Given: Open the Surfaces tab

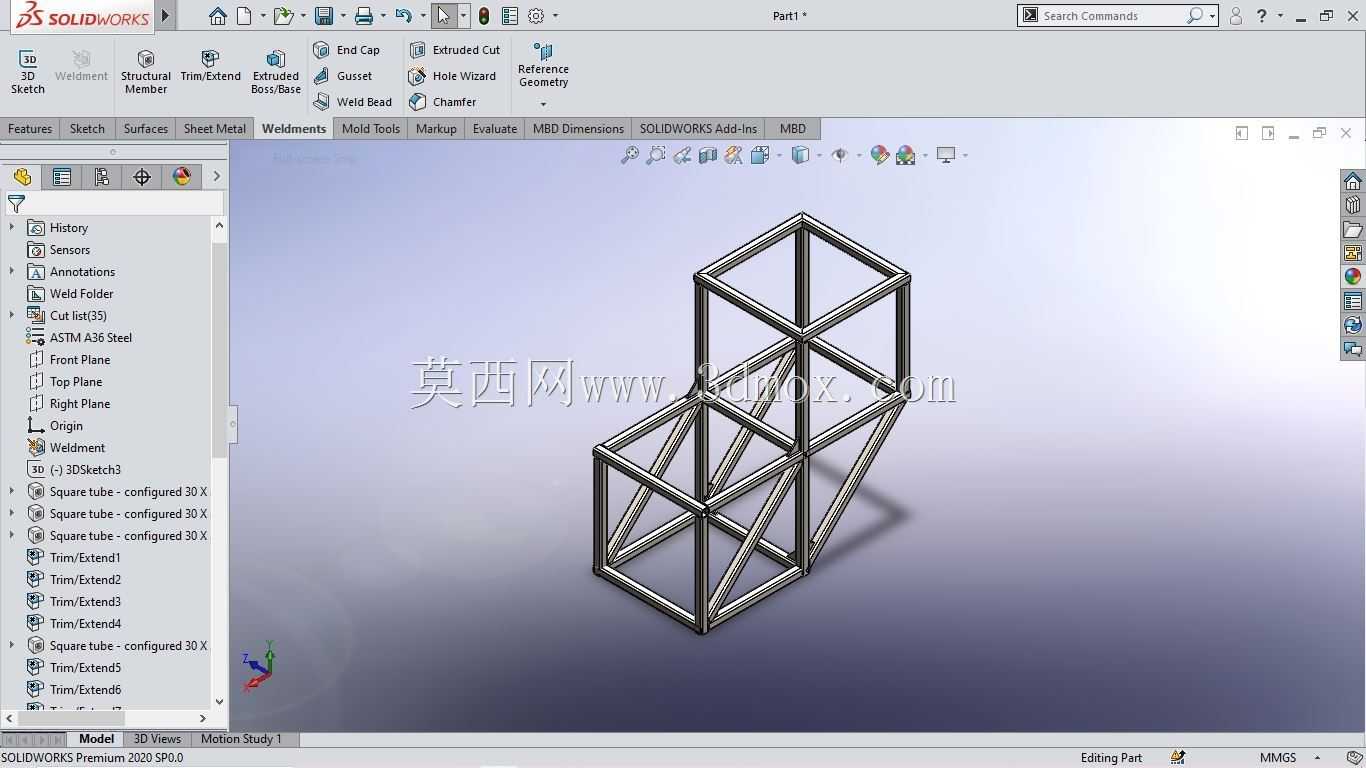Looking at the screenshot, I should pos(146,129).
